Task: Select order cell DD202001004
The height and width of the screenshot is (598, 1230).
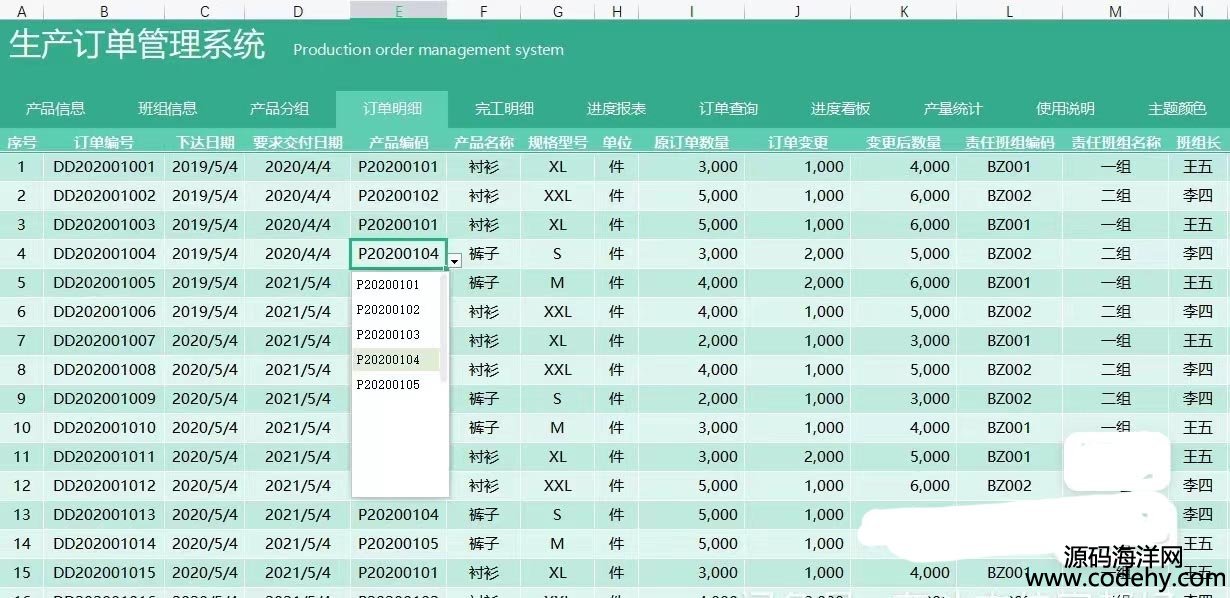Action: click(x=104, y=254)
